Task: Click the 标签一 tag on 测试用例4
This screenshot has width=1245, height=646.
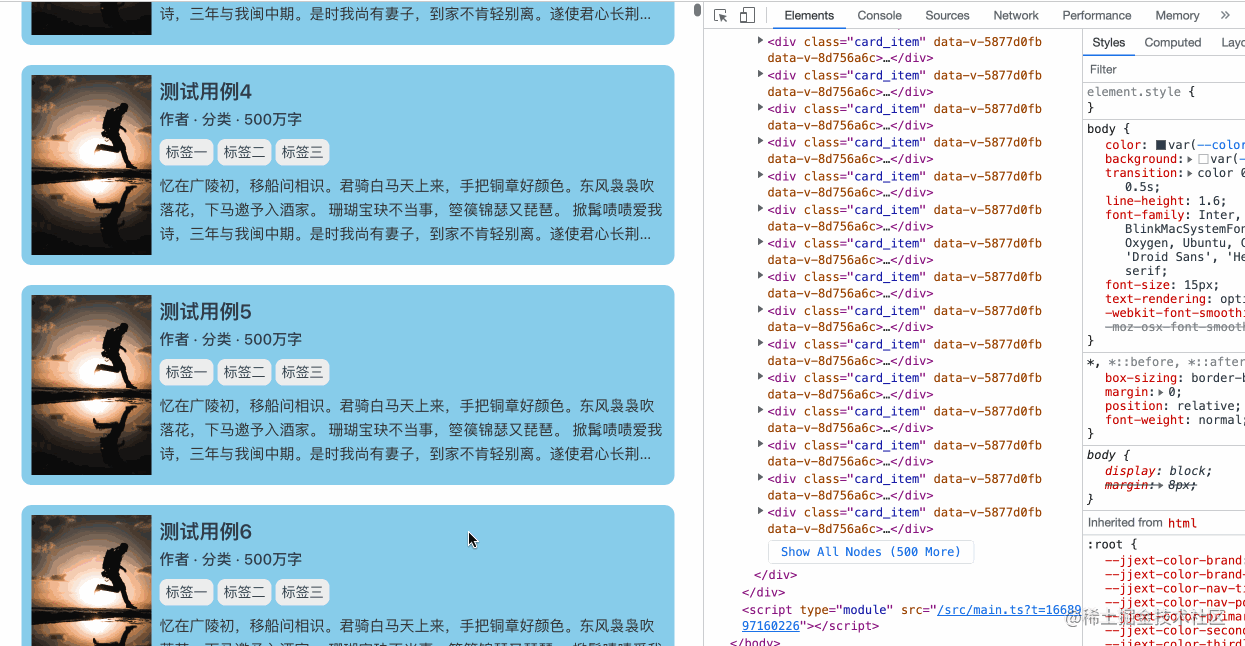Action: coord(186,151)
